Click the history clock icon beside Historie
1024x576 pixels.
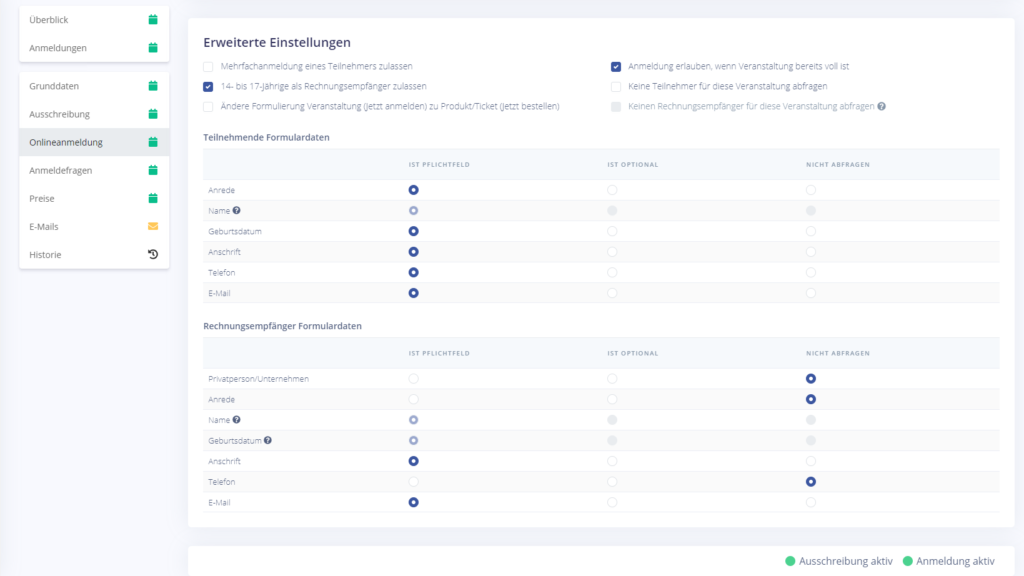pyautogui.click(x=153, y=255)
